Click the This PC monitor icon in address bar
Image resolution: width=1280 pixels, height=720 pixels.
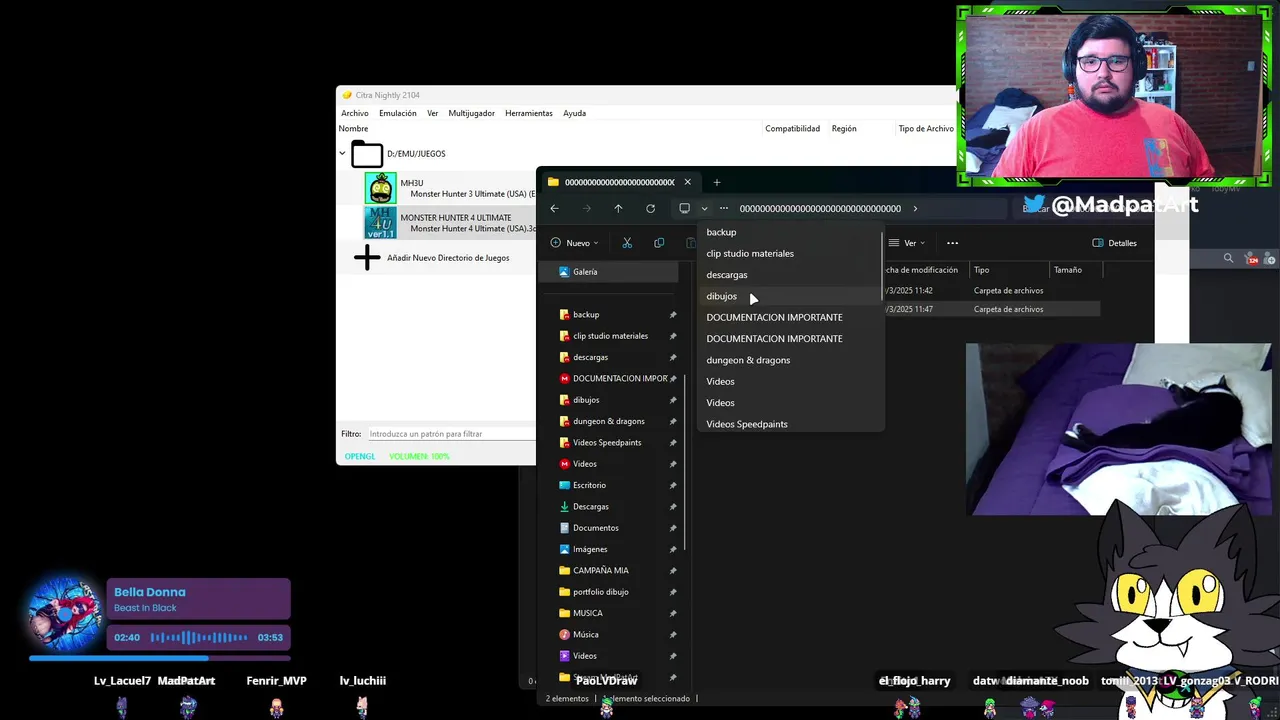(x=684, y=209)
